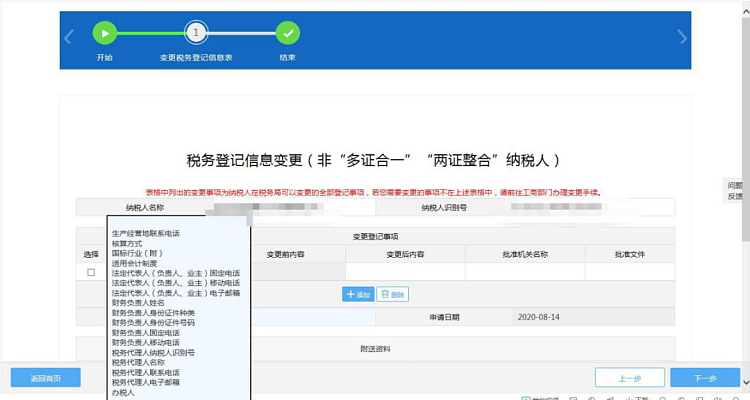The height and width of the screenshot is (400, 750).
Task: Click the 申请日期 label
Action: (x=444, y=317)
